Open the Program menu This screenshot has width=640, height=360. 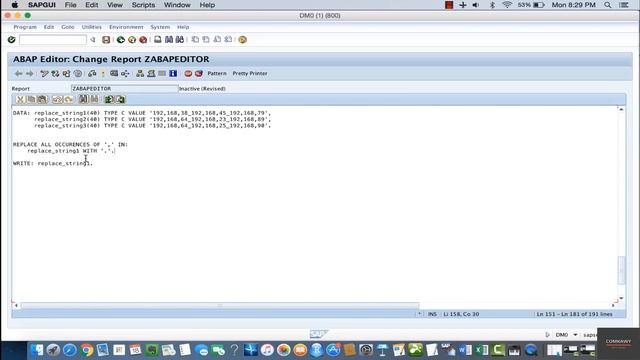pyautogui.click(x=25, y=27)
